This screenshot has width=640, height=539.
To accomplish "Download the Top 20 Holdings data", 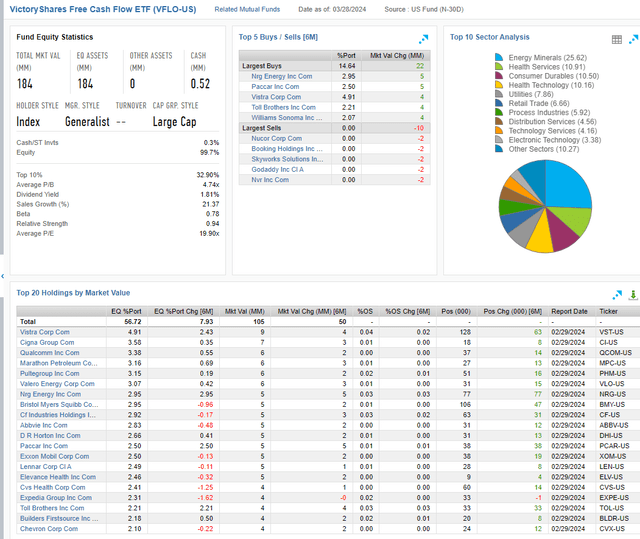I will click(x=631, y=295).
